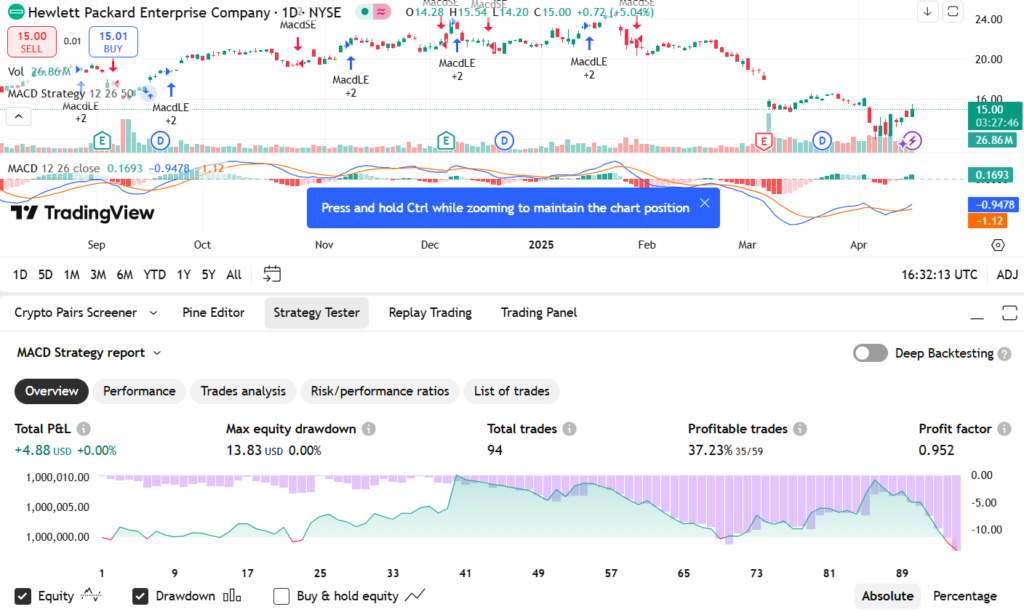Select the Strategy Tester tab
1024x612 pixels.
317,313
